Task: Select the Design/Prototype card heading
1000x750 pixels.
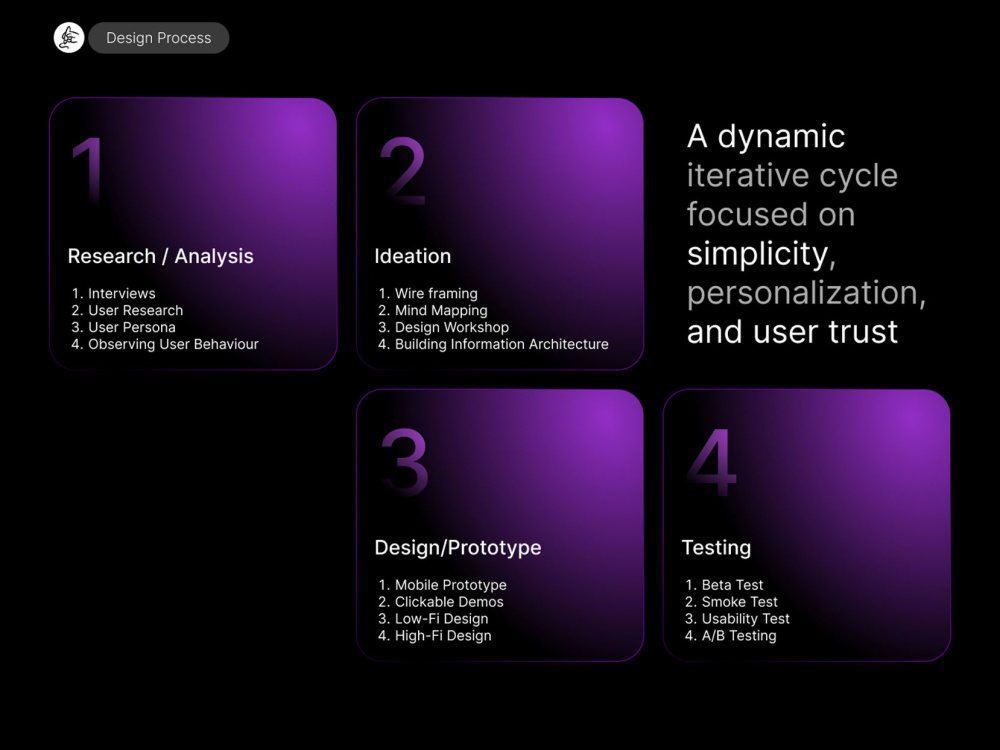Action: click(x=458, y=547)
